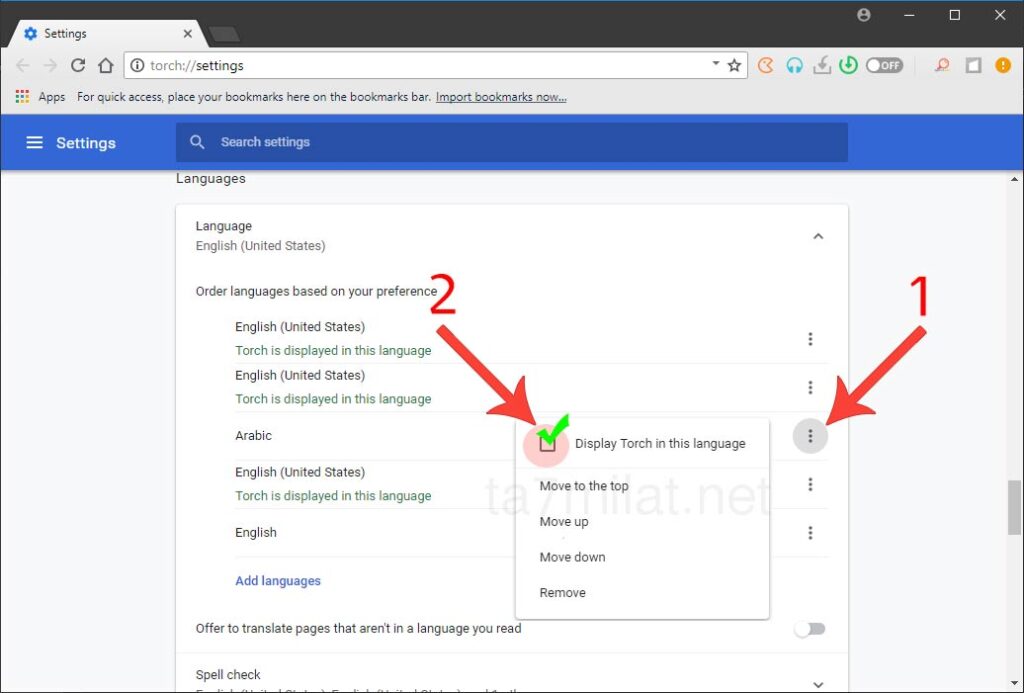Click the Arabic language name
Viewport: 1024px width, 693px height.
point(253,436)
